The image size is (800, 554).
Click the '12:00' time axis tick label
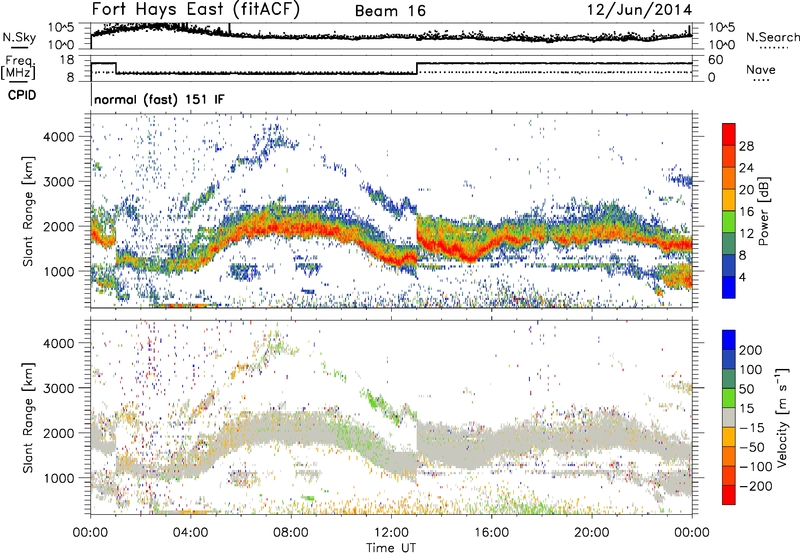pyautogui.click(x=391, y=533)
